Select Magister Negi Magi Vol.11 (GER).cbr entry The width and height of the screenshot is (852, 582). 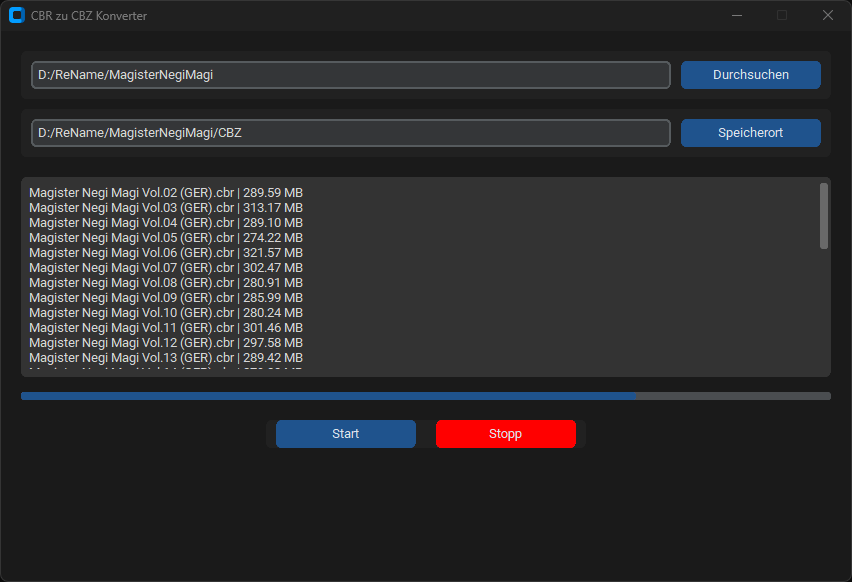166,328
